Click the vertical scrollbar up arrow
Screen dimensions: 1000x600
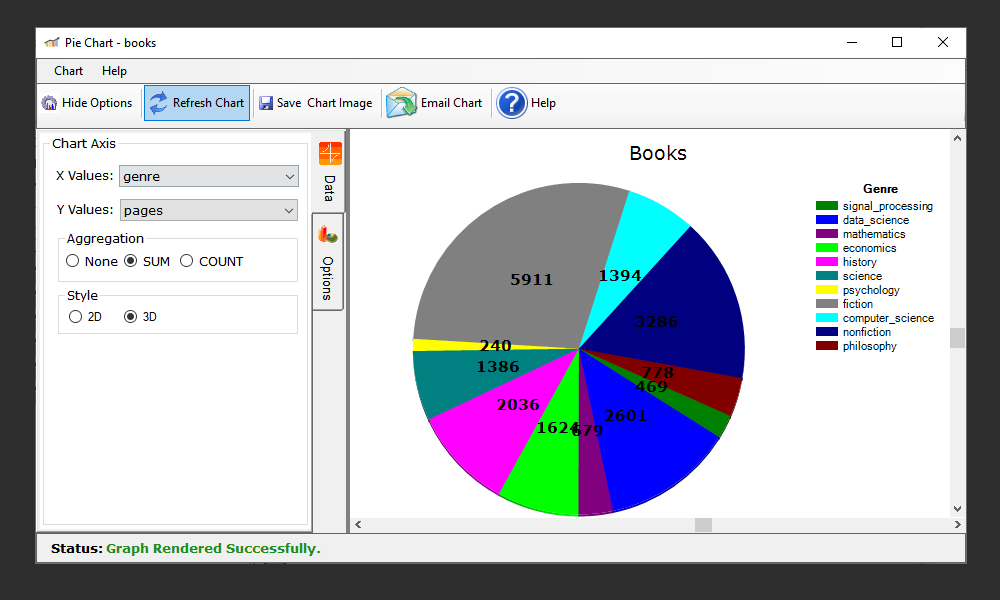(x=957, y=138)
